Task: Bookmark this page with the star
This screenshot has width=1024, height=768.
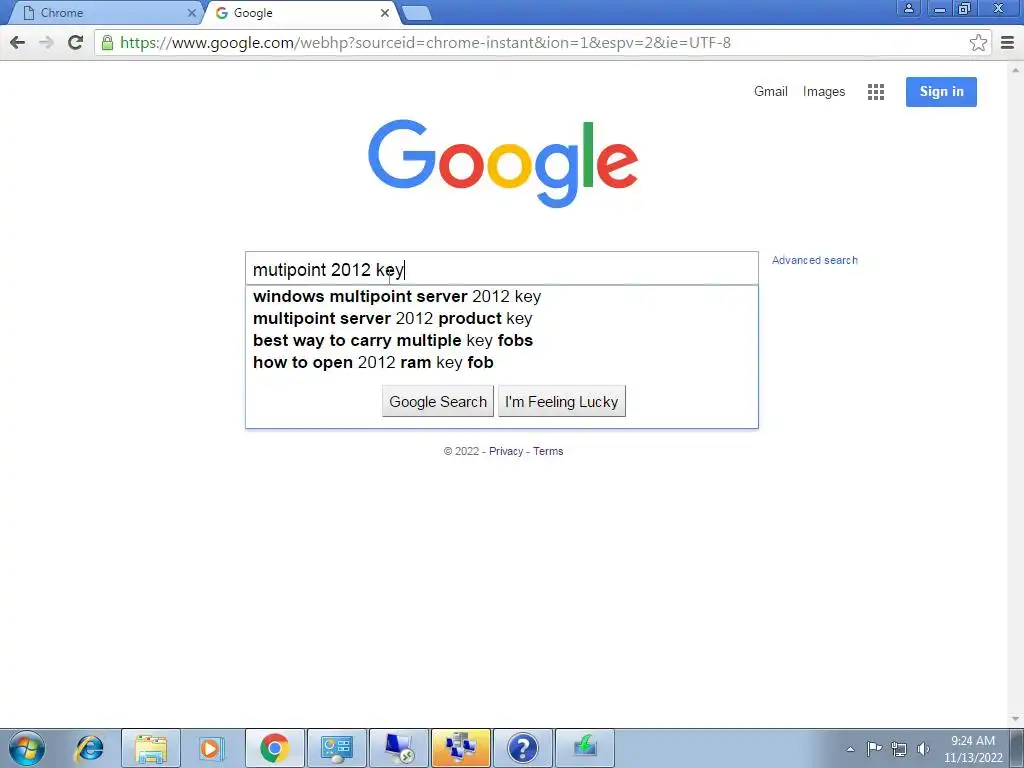Action: point(978,43)
